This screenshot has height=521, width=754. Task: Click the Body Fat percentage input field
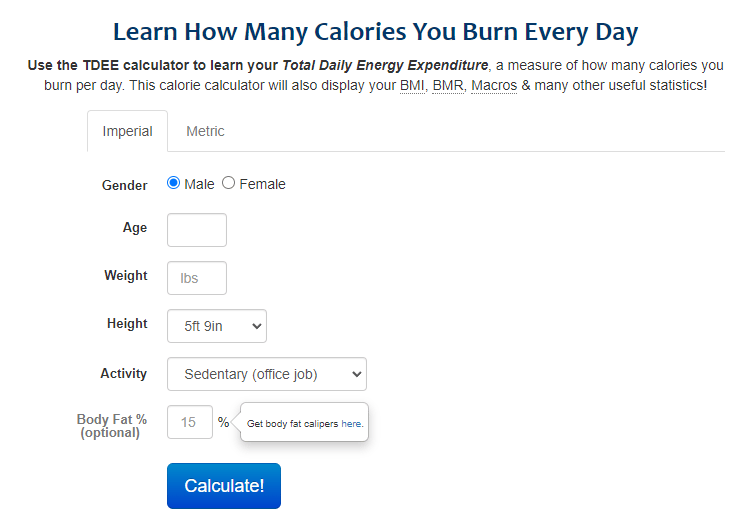[x=190, y=422]
